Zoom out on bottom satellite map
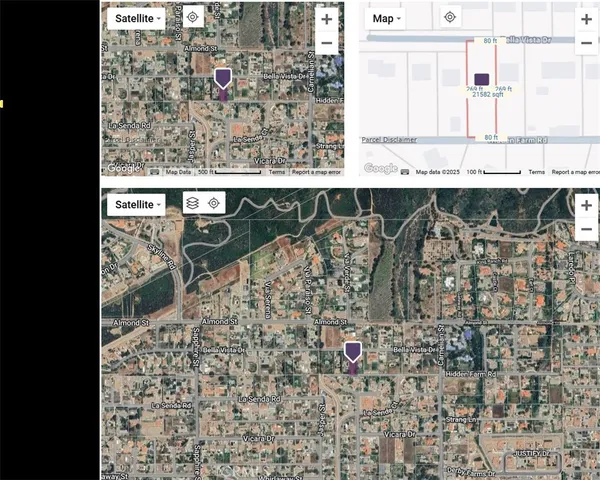Screen dimensions: 600x480 pyautogui.click(x=586, y=229)
